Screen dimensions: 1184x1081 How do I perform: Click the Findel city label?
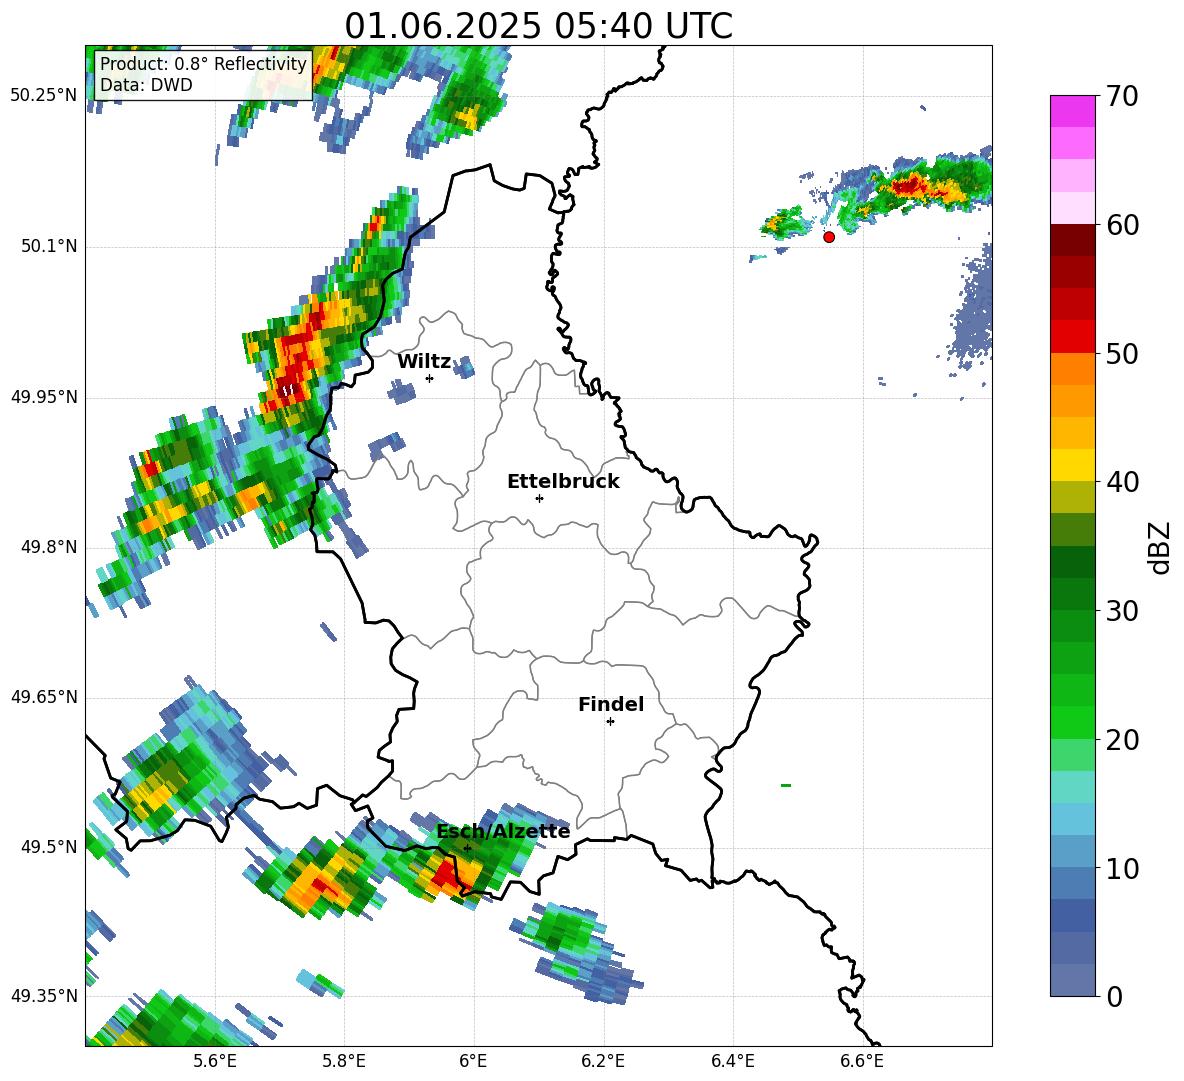(x=611, y=704)
